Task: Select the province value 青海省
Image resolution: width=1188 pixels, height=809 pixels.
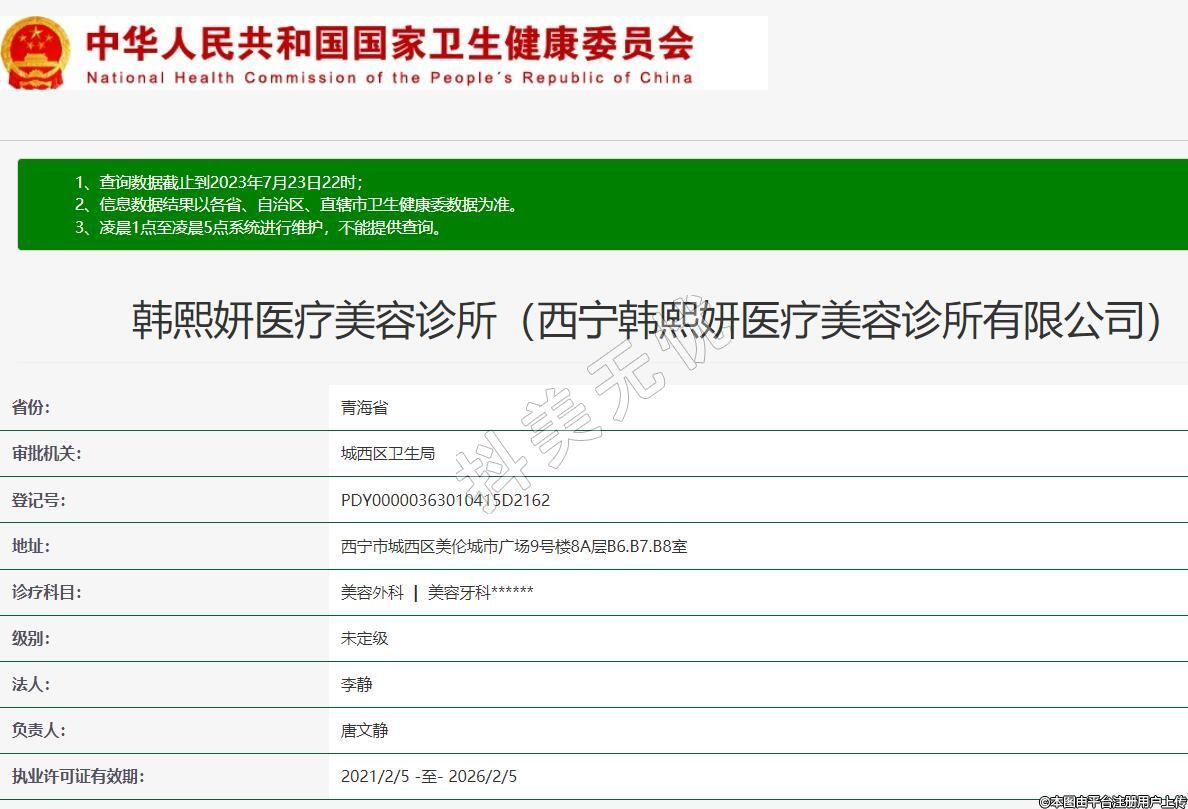Action: pos(364,407)
